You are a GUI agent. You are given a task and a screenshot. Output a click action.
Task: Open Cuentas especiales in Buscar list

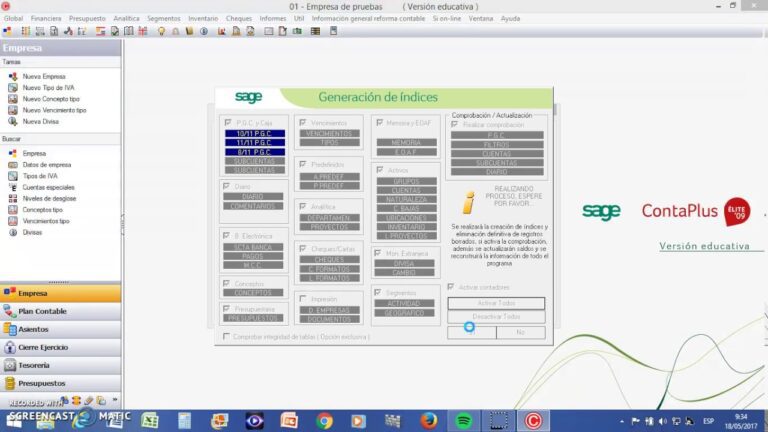click(48, 187)
